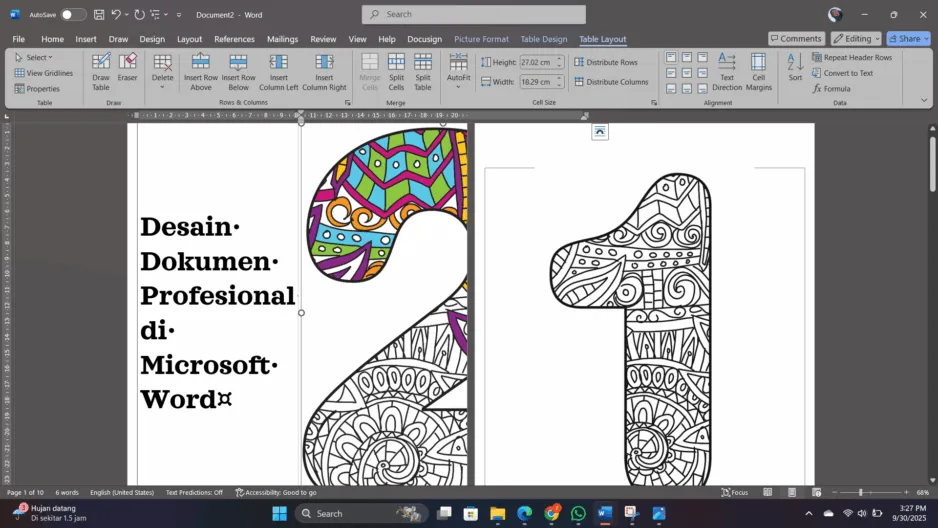
Task: Click the Undo icon
Action: [x=116, y=14]
